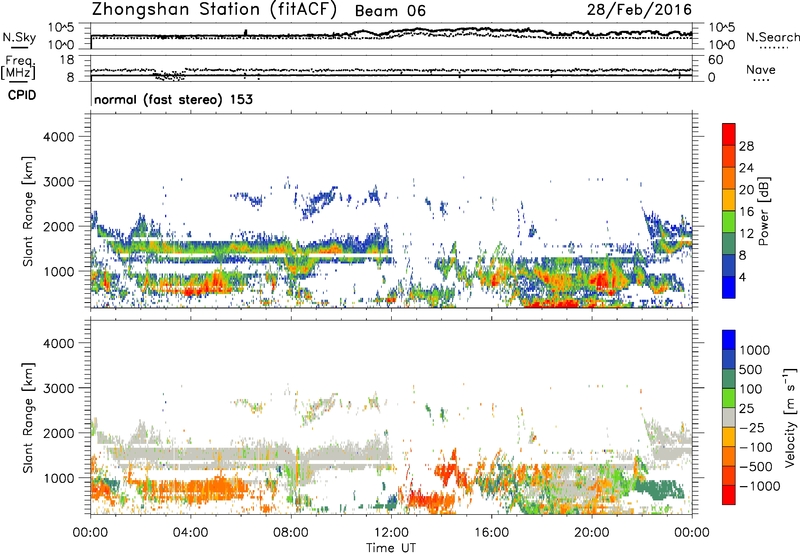This screenshot has width=800, height=554.
Task: Click the 'Zhongshan Station (fitACF)' title
Action: tap(214, 10)
